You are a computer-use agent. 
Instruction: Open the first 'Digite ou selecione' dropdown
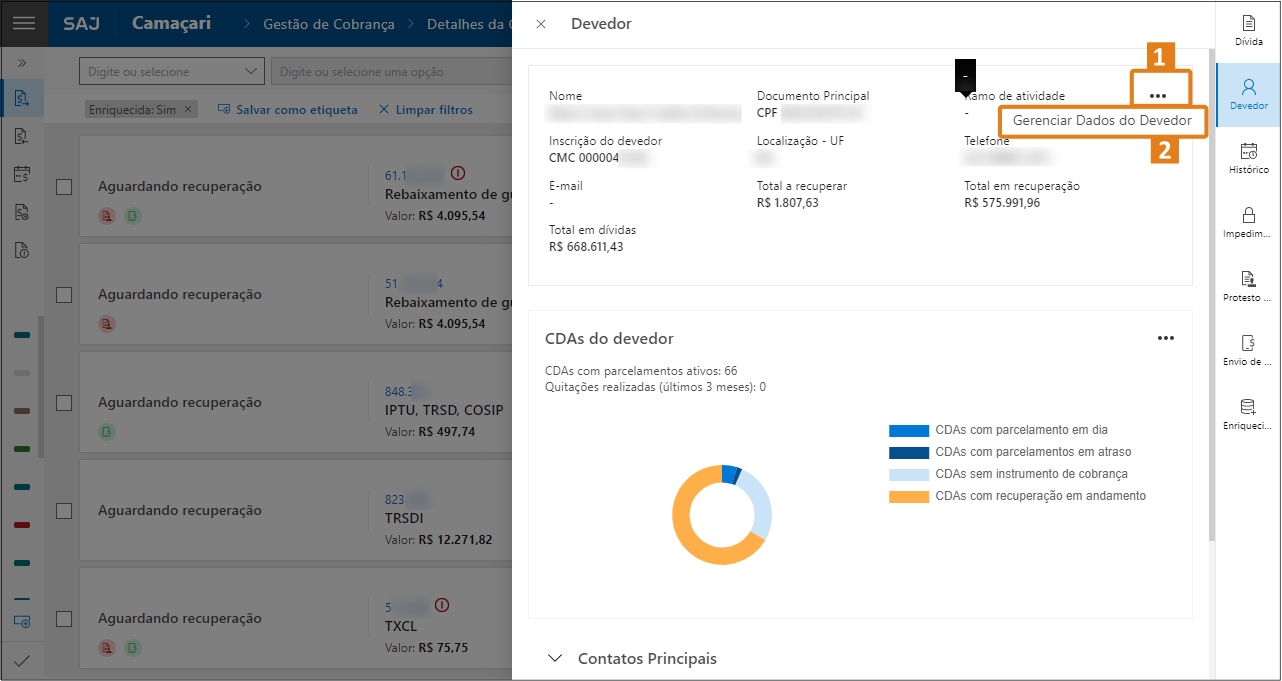click(x=171, y=72)
